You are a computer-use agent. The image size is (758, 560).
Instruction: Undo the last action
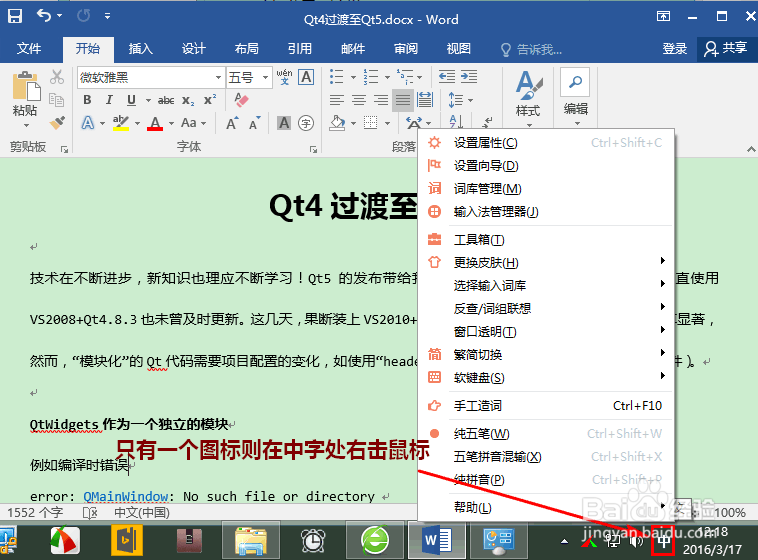pyautogui.click(x=44, y=16)
